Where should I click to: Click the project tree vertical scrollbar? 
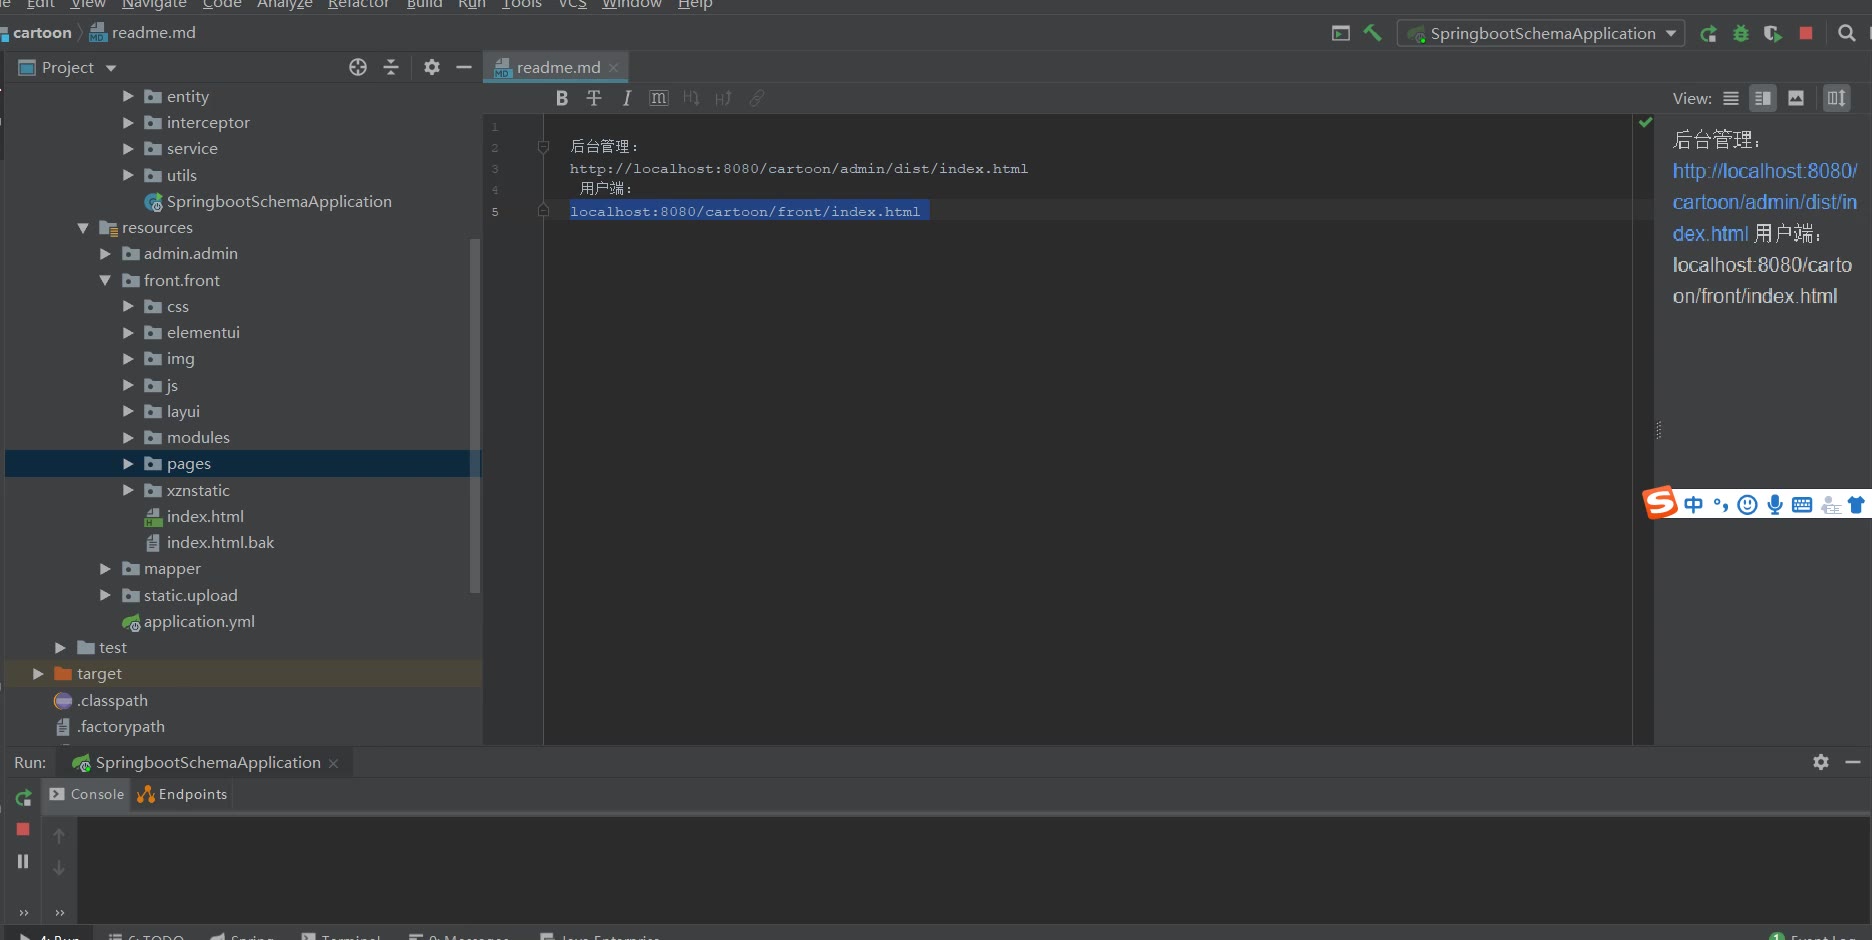pyautogui.click(x=475, y=415)
